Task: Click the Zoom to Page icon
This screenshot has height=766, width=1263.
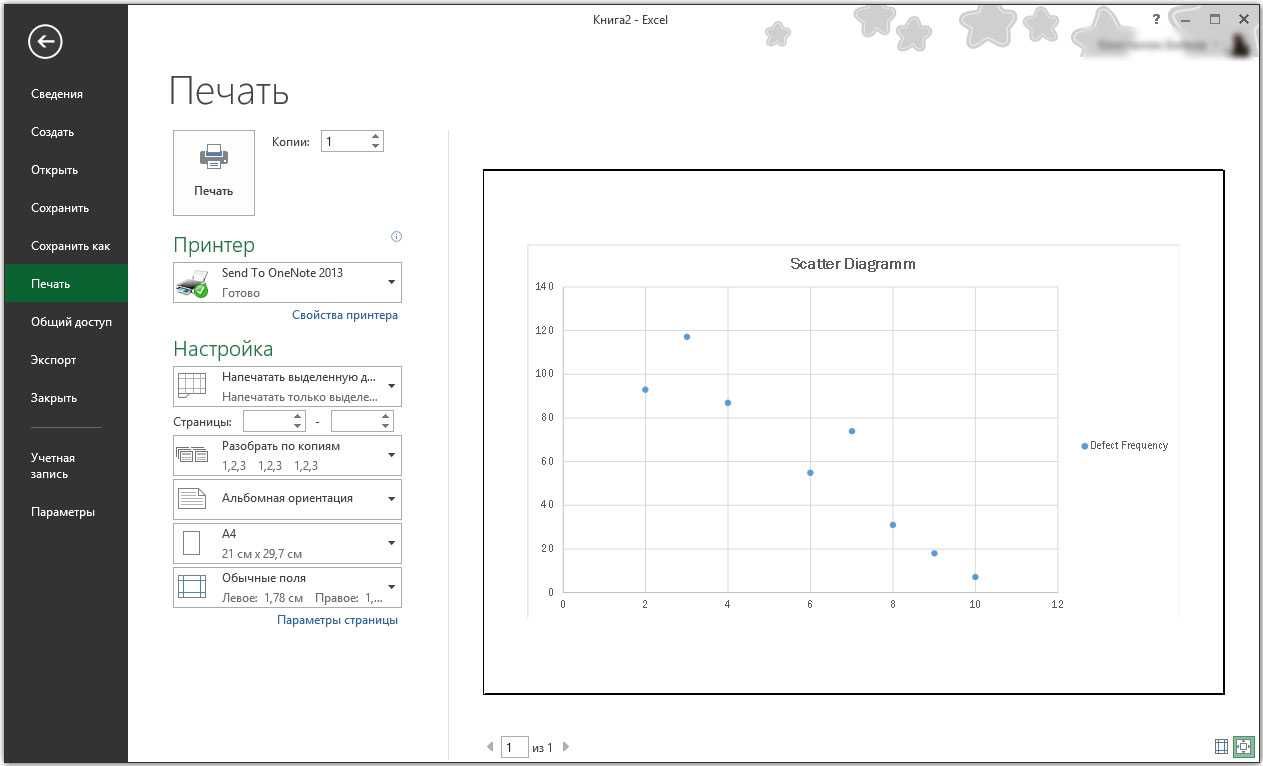Action: point(1243,746)
